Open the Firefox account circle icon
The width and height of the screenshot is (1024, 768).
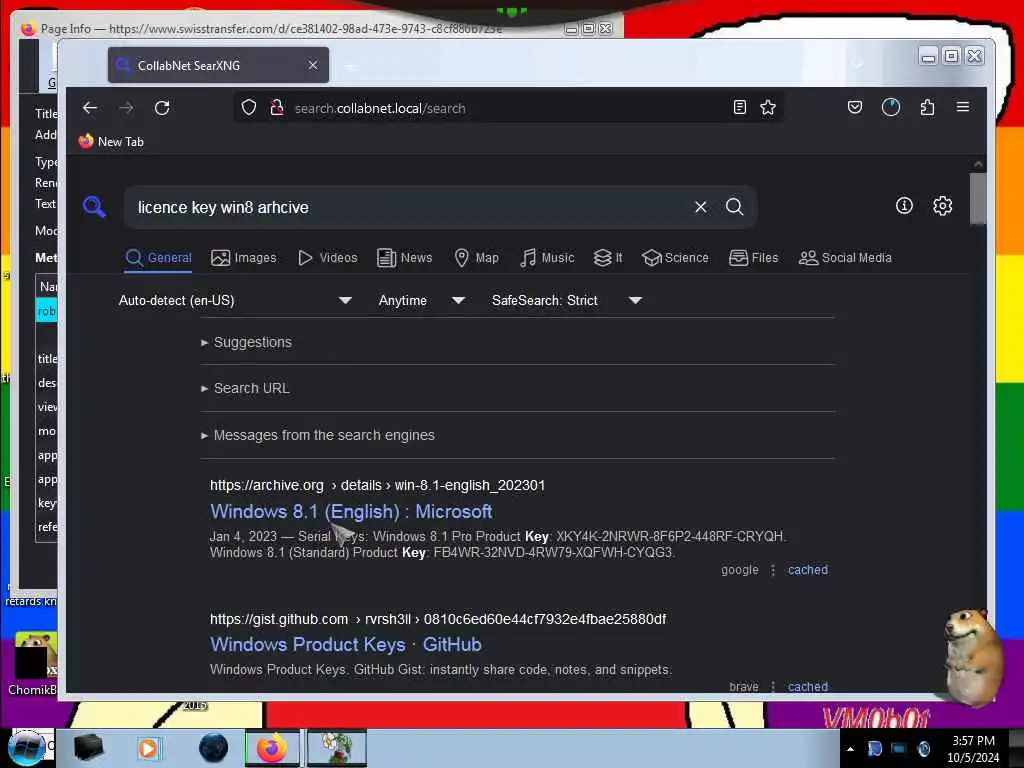(x=891, y=107)
